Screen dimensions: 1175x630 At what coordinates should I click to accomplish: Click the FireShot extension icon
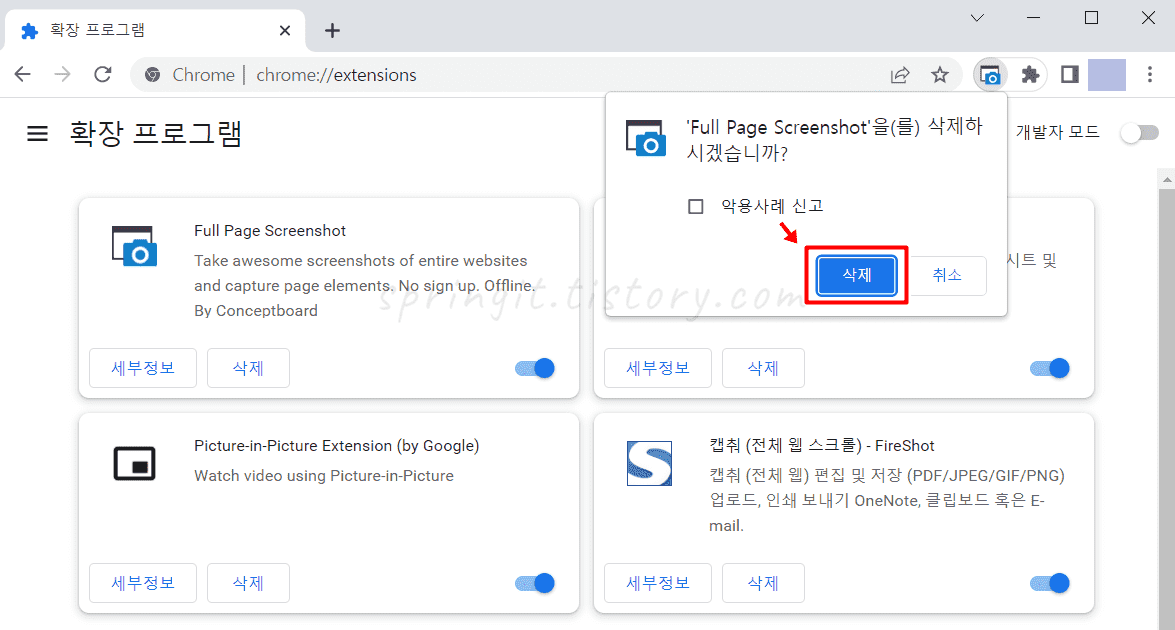[649, 463]
